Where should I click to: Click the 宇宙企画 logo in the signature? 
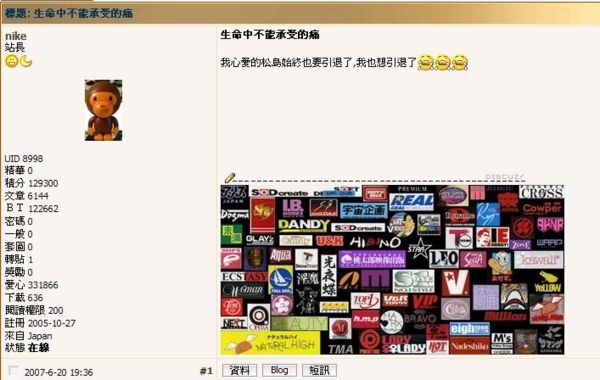pyautogui.click(x=364, y=210)
